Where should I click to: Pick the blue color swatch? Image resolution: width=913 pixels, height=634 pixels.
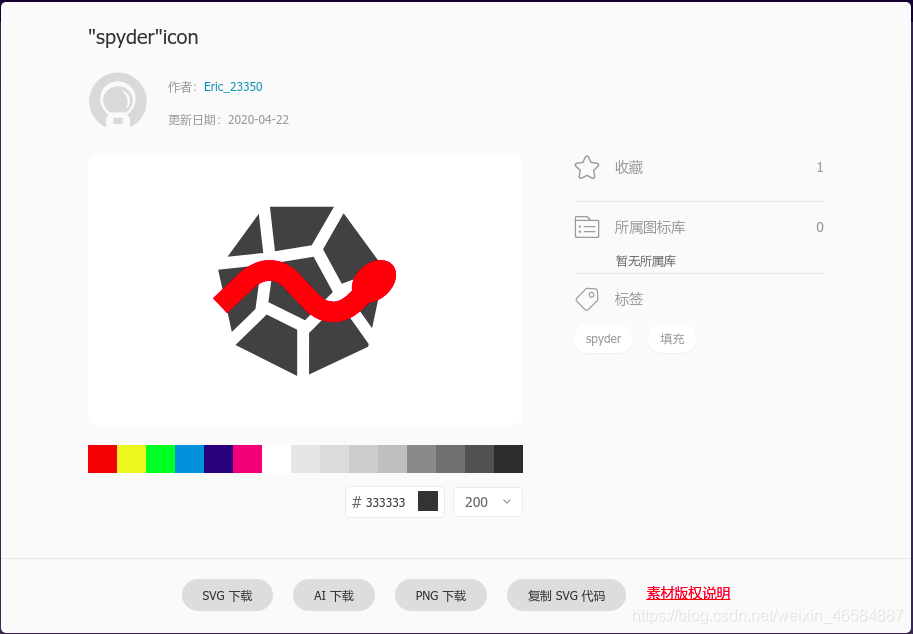coord(190,459)
